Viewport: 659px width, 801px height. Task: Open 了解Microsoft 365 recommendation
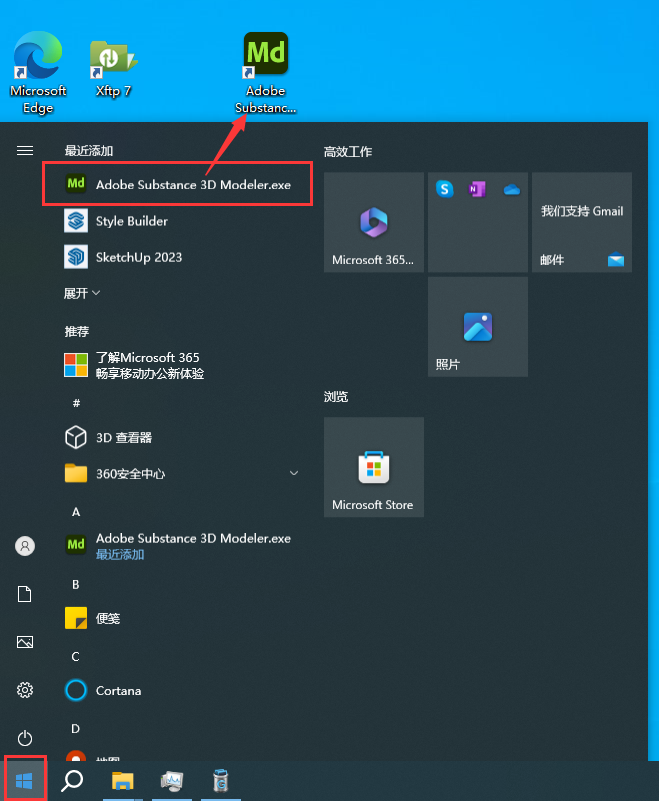(177, 365)
